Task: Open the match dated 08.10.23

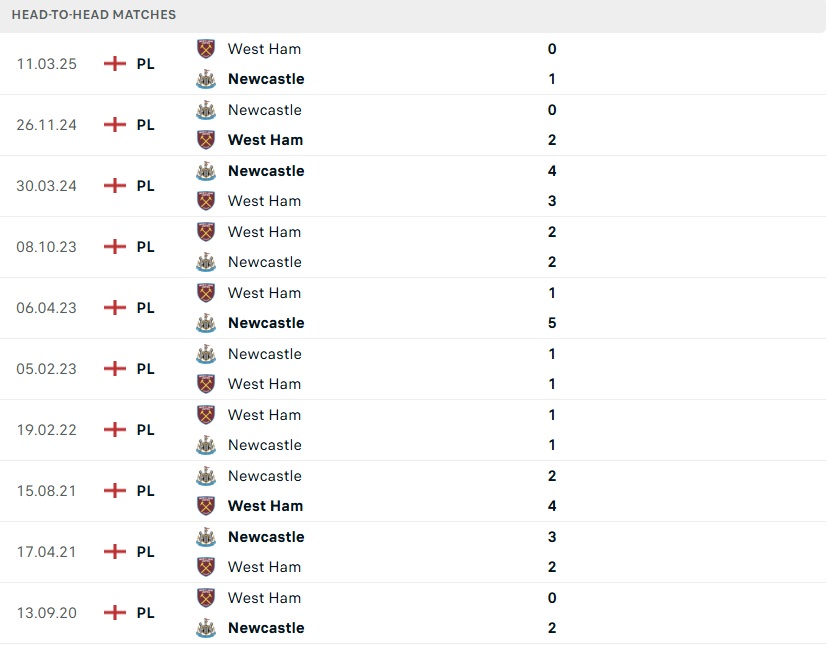Action: pos(45,247)
